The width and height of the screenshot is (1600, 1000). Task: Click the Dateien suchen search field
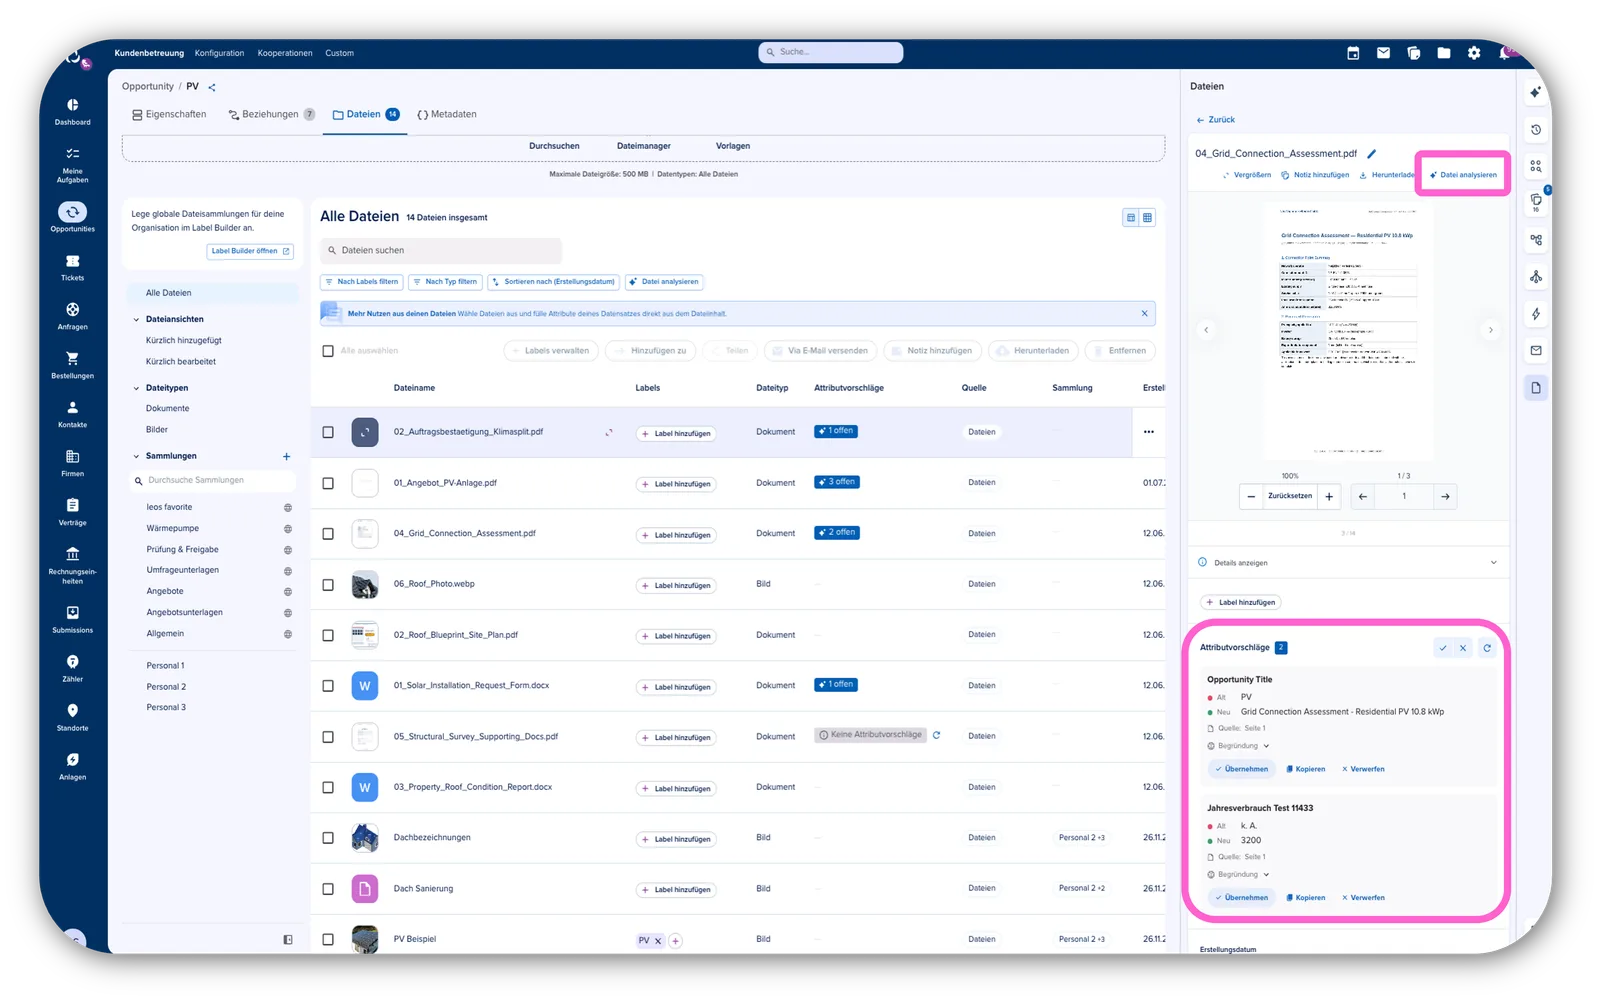click(x=441, y=251)
